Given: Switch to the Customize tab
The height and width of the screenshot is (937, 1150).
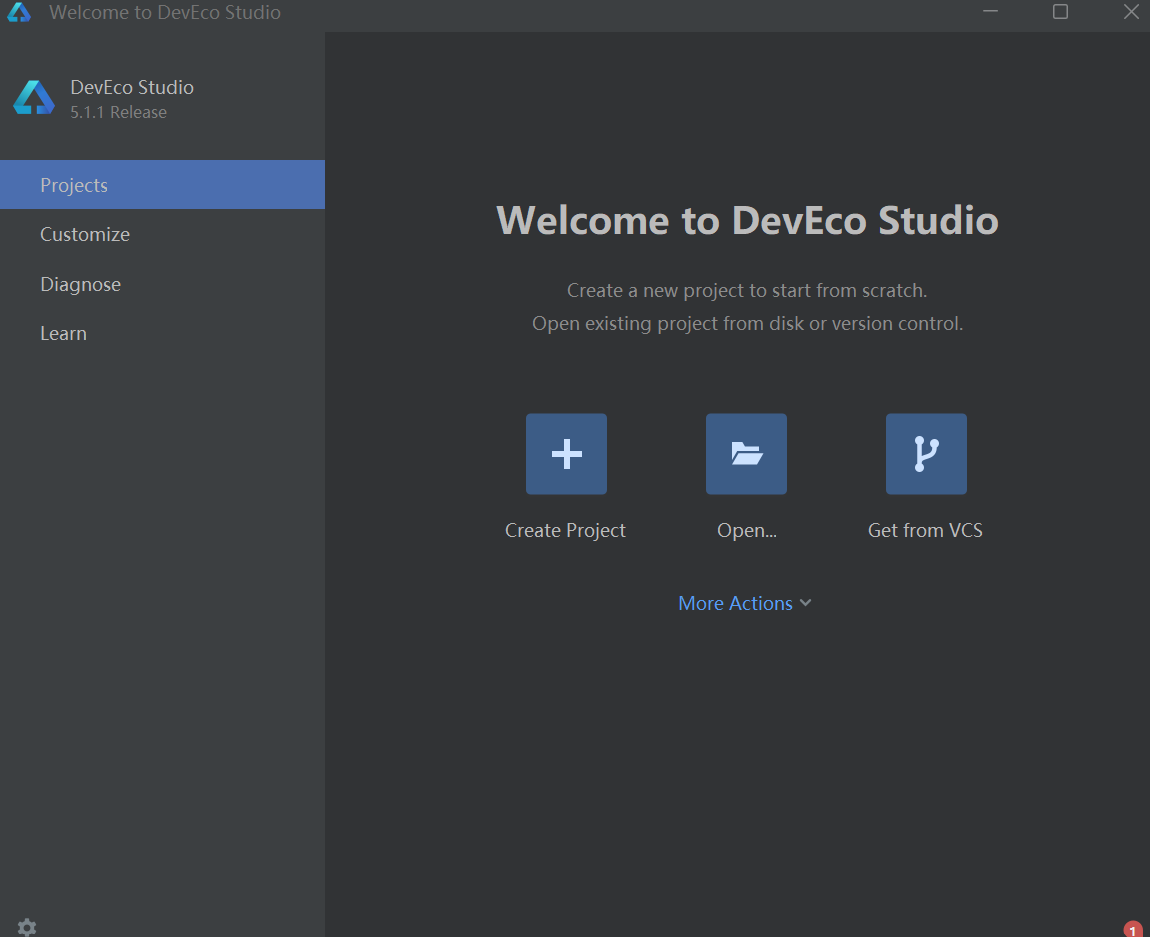Looking at the screenshot, I should [162, 234].
